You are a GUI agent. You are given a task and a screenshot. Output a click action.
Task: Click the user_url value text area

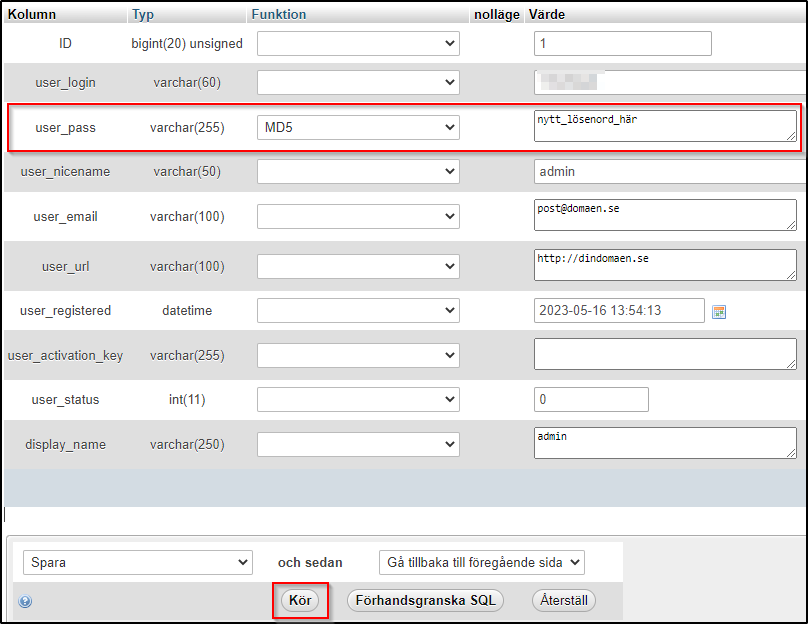[665, 264]
